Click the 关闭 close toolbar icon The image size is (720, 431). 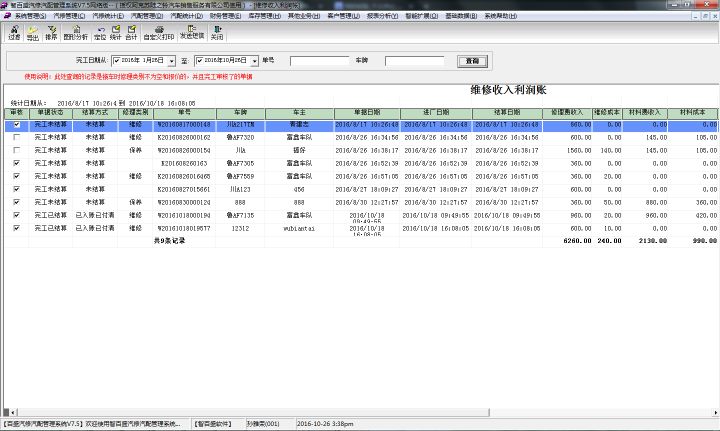coord(217,33)
